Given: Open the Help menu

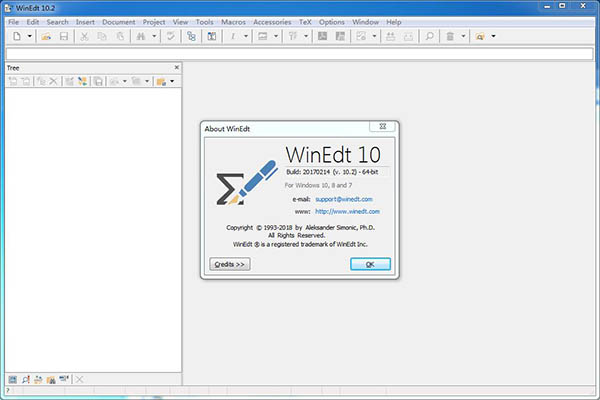Looking at the screenshot, I should point(393,22).
